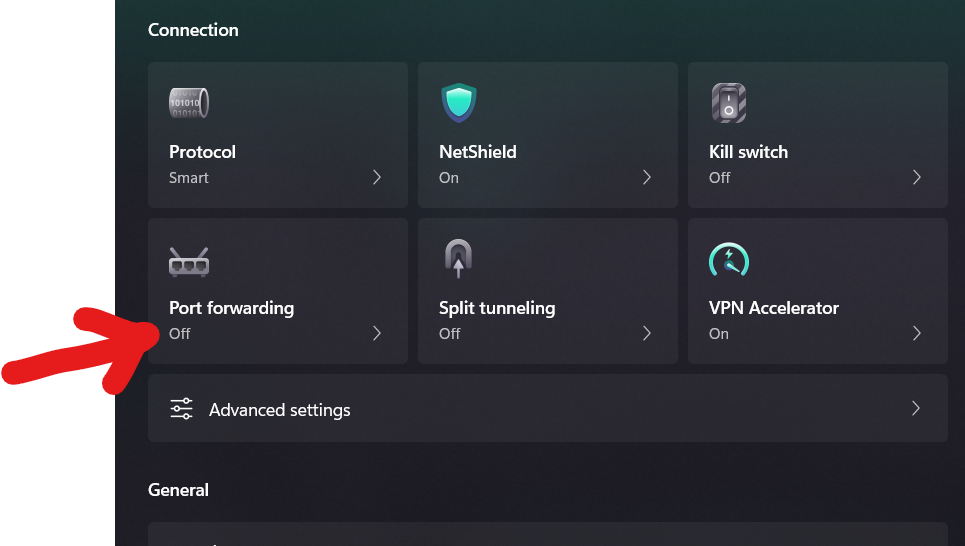
Task: Expand the NetShield chevron arrow
Action: [647, 177]
